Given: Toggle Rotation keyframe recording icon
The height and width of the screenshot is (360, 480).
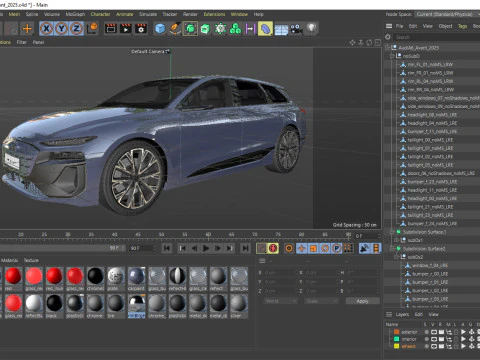Looking at the screenshot, I should (x=325, y=248).
